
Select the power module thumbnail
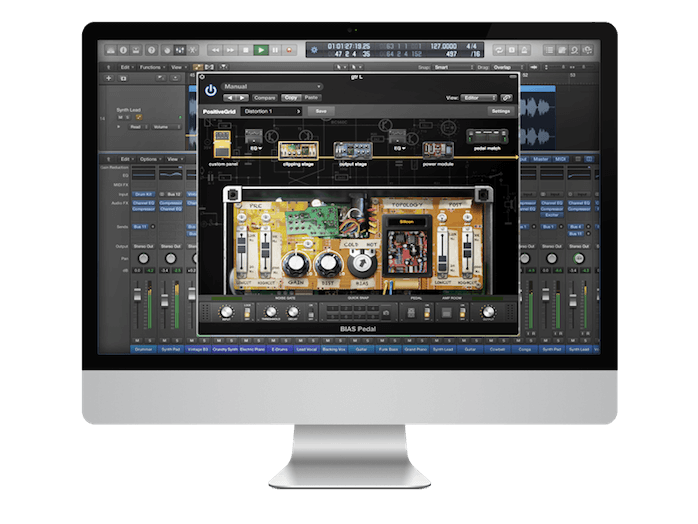438,150
